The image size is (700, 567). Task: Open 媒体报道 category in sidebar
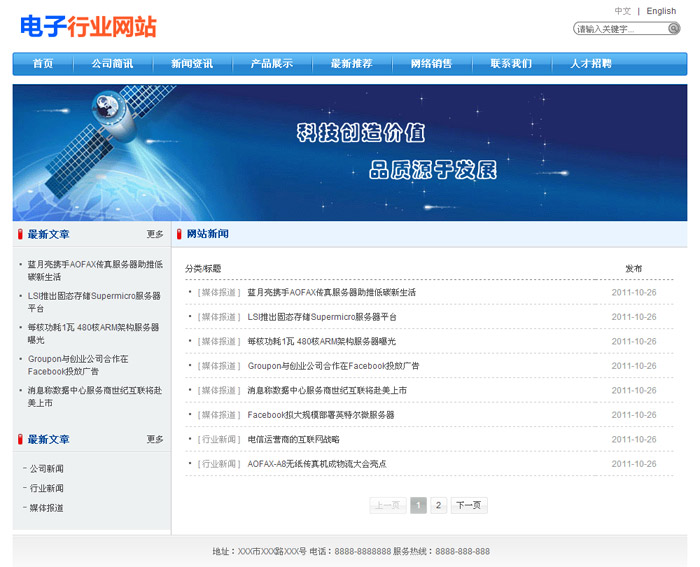pos(47,508)
